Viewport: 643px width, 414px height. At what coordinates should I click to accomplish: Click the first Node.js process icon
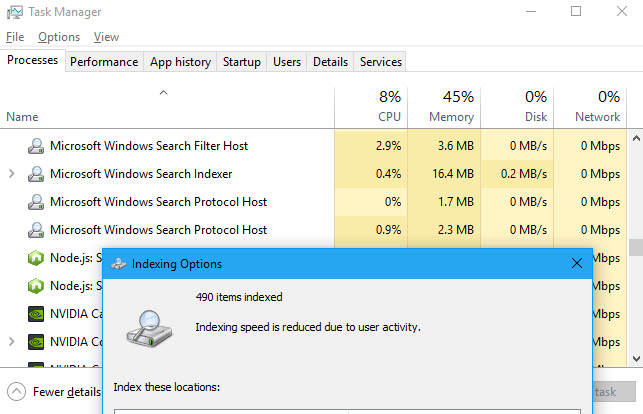[36, 258]
